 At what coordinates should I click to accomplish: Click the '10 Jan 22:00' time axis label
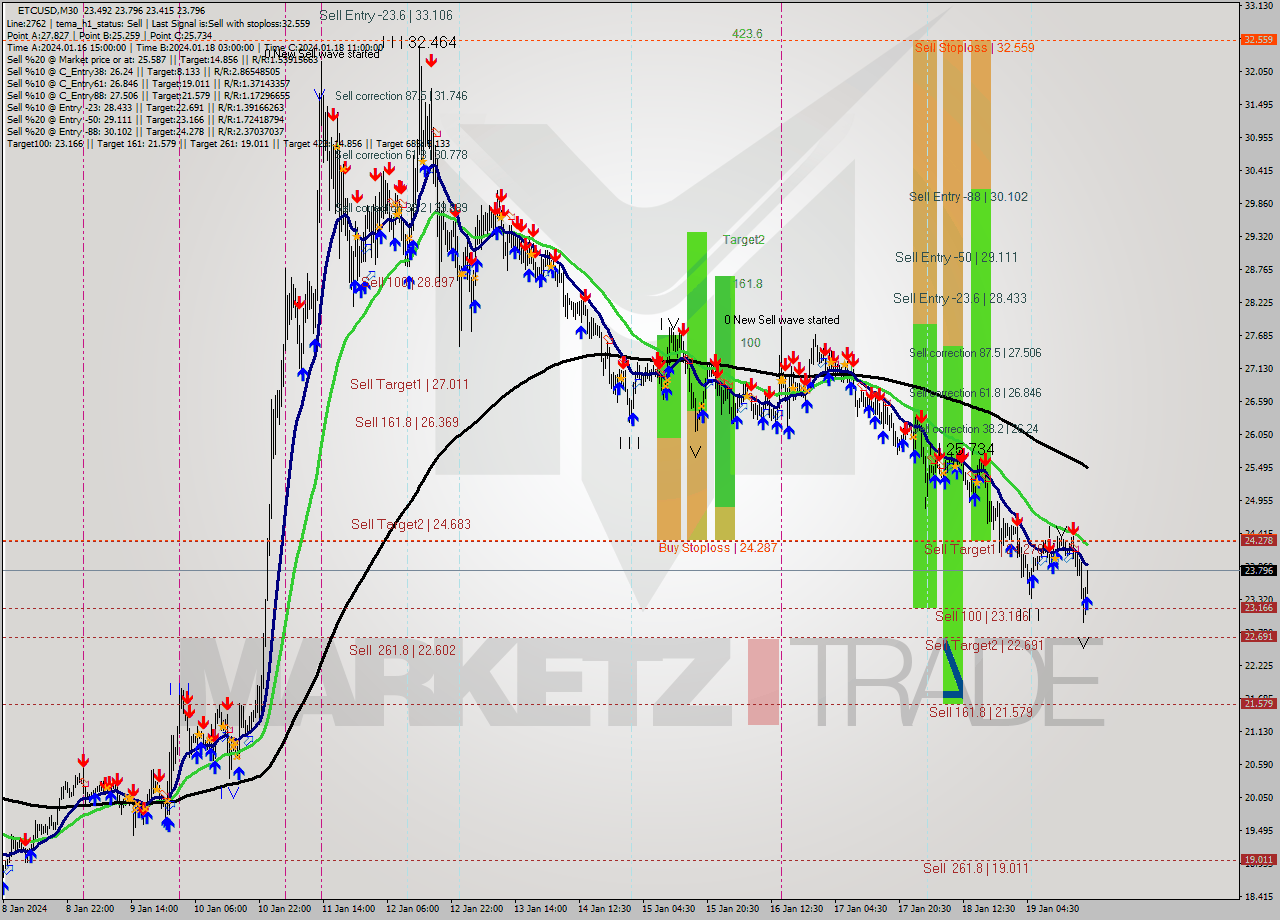tap(284, 909)
